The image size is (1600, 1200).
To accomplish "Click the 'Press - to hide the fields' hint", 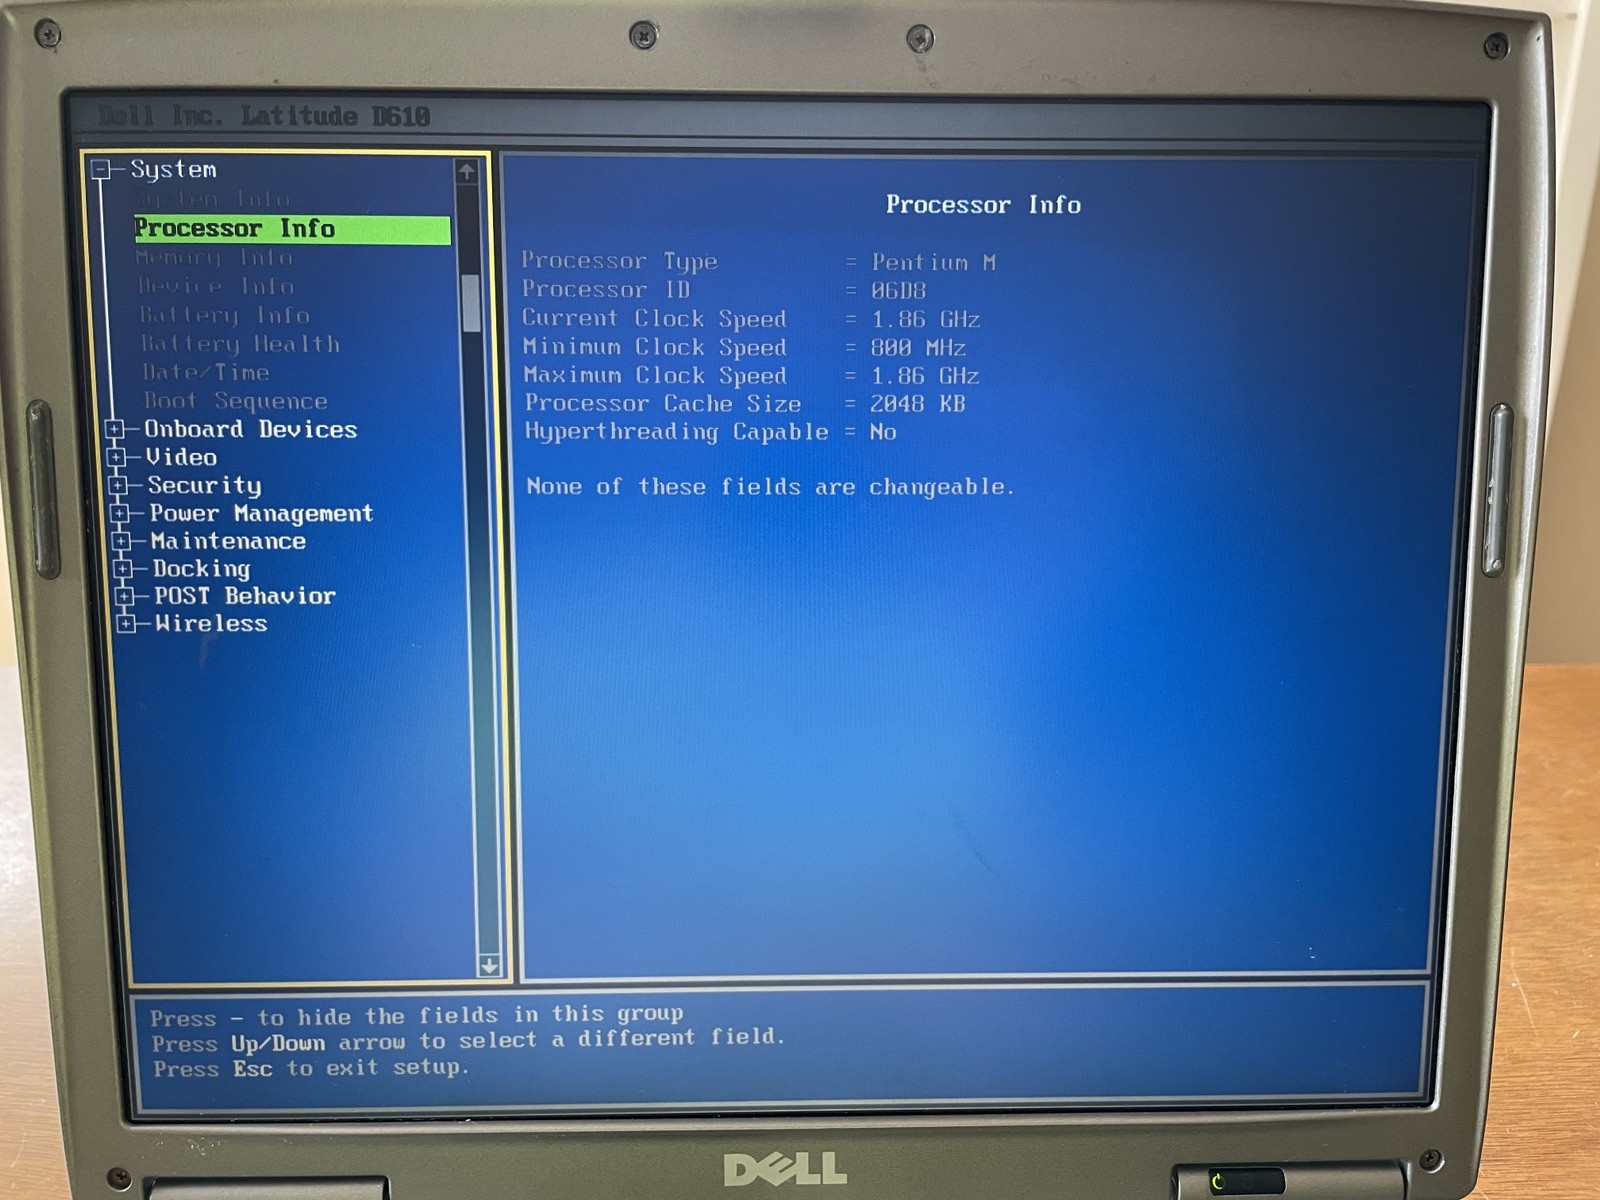I will coord(417,1016).
